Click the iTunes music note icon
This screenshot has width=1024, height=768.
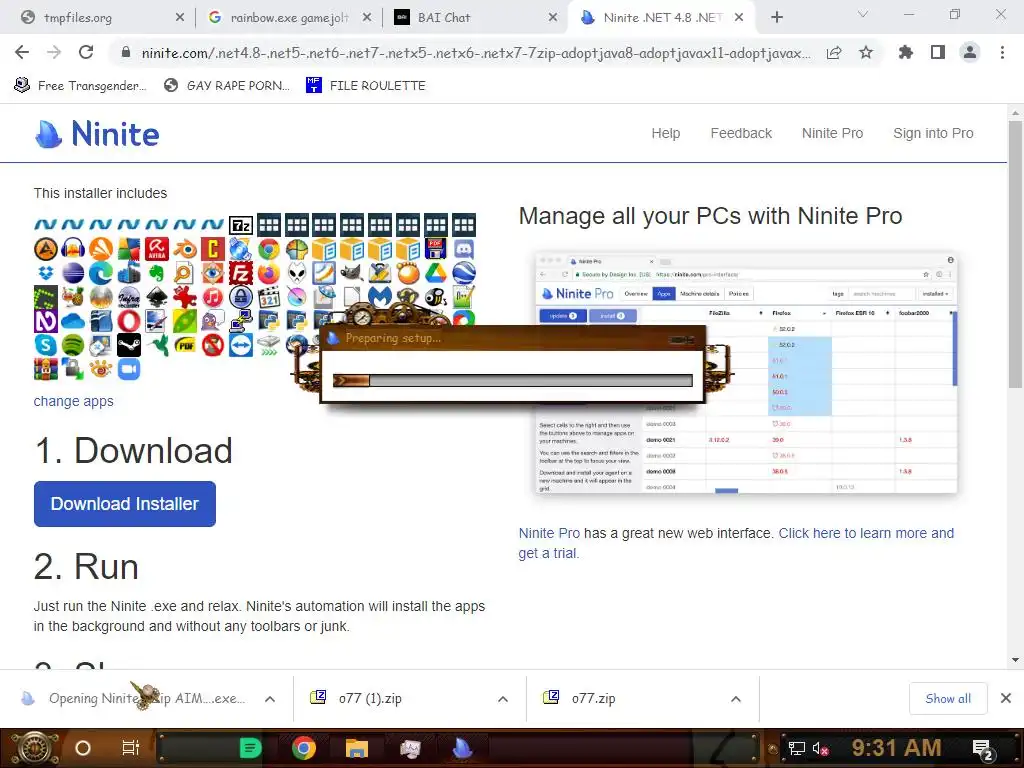coord(213,297)
